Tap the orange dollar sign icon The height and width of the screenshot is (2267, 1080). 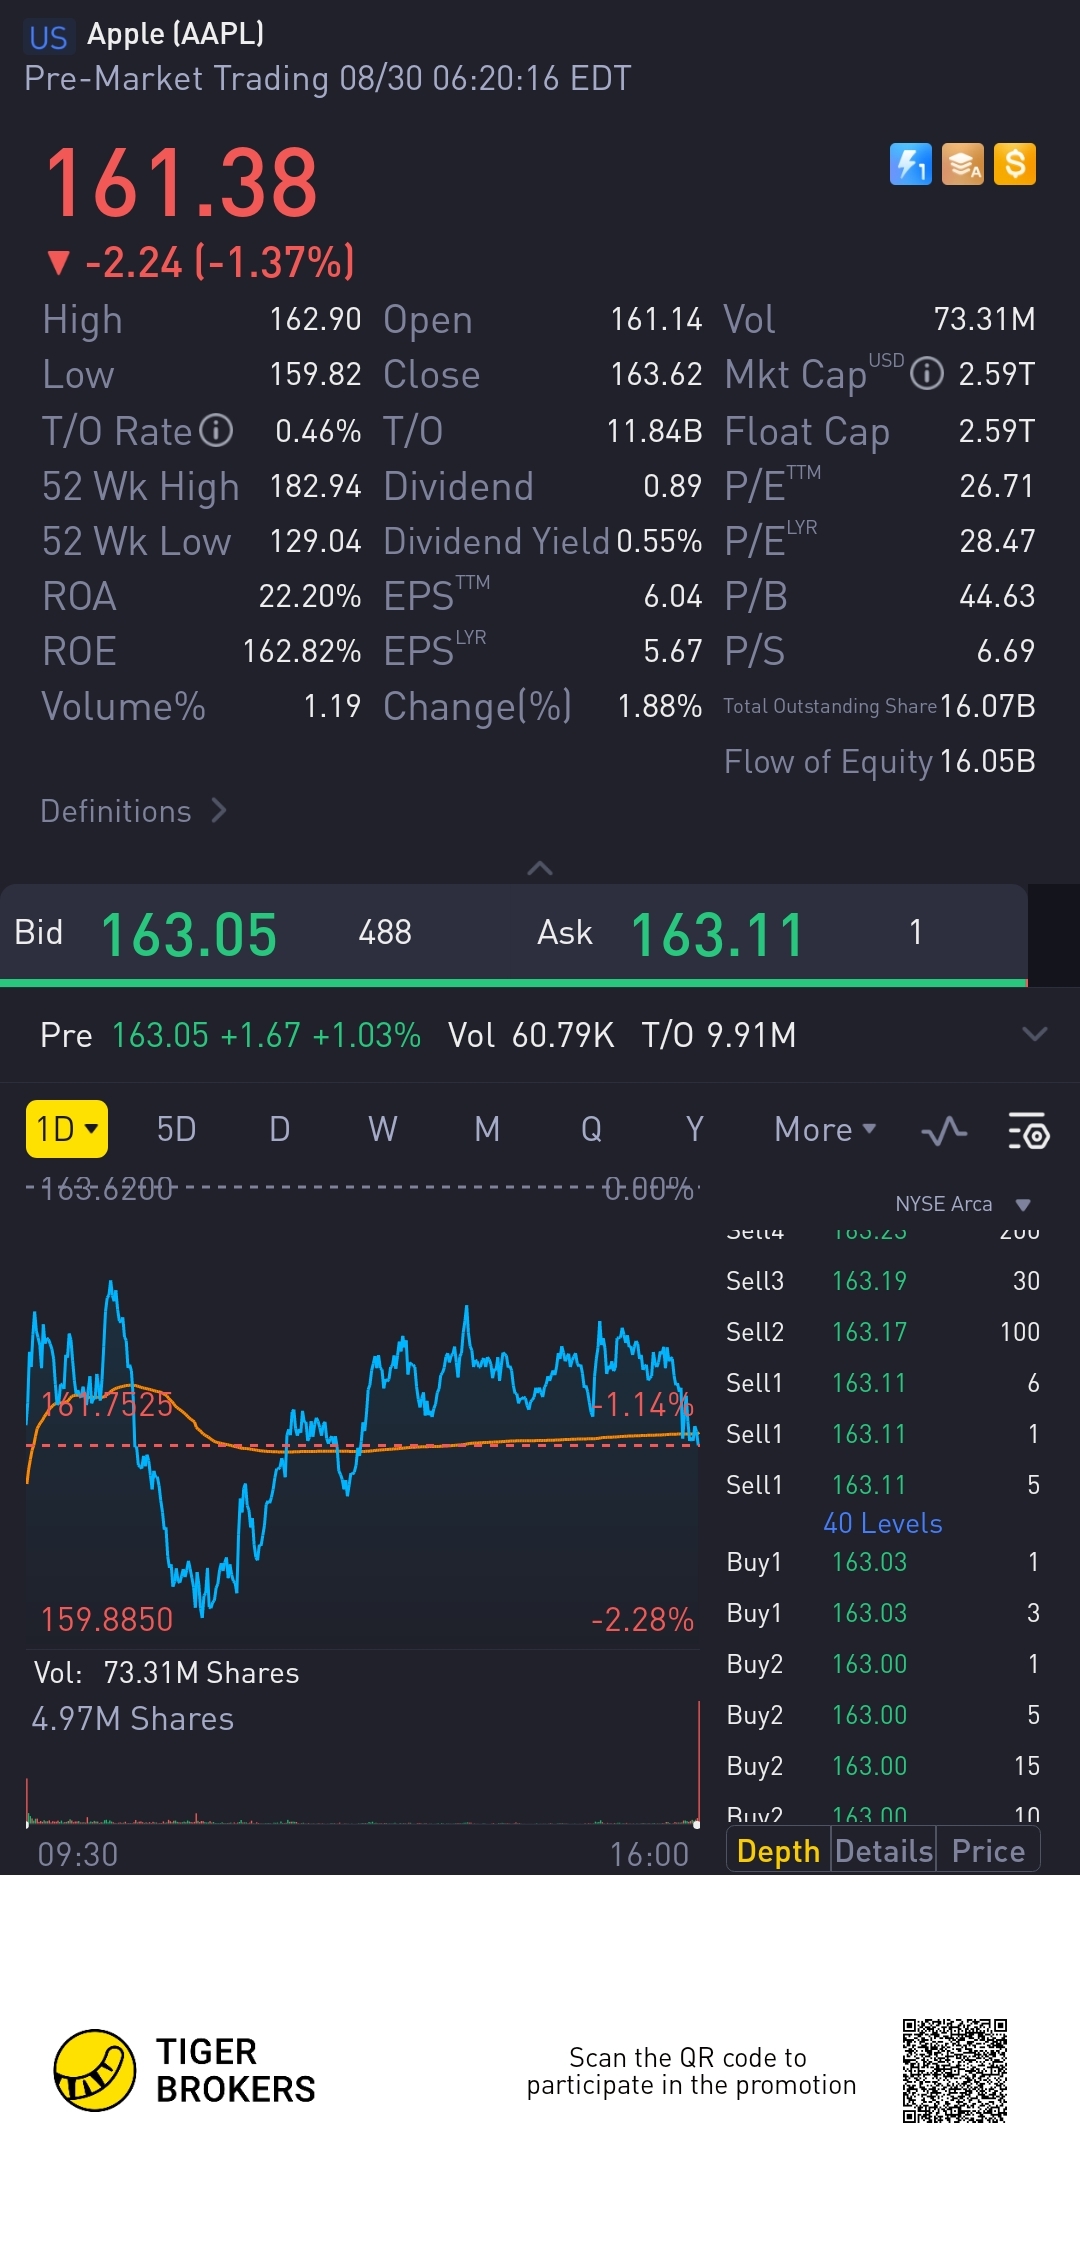1015,164
